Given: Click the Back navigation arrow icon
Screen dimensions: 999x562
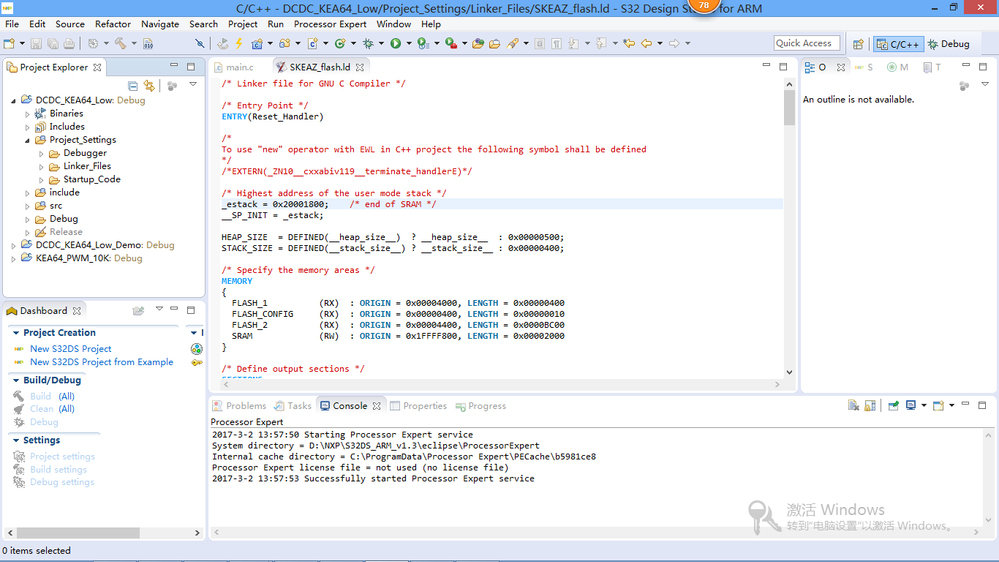Looking at the screenshot, I should tap(647, 43).
